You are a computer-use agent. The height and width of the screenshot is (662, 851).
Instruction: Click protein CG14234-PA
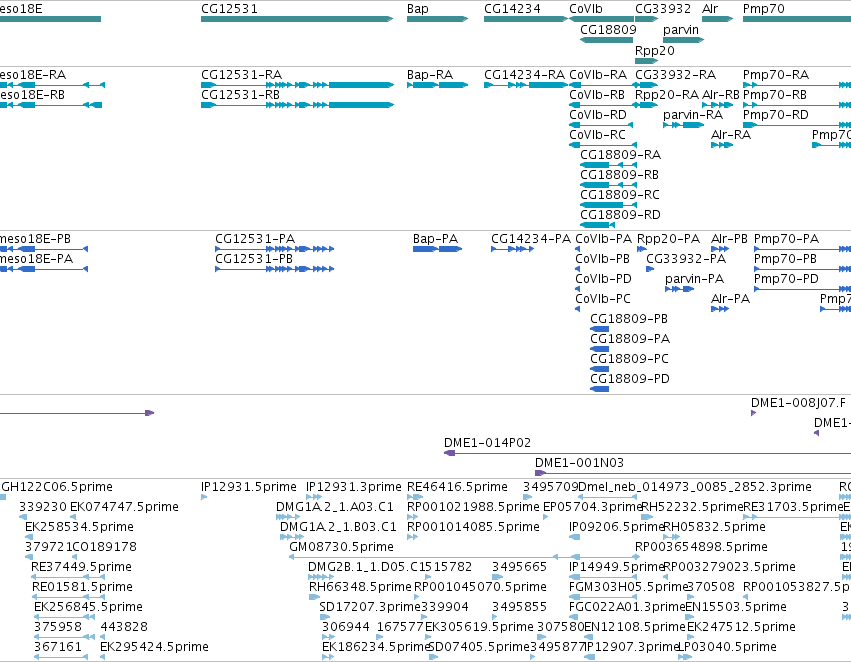[x=512, y=249]
